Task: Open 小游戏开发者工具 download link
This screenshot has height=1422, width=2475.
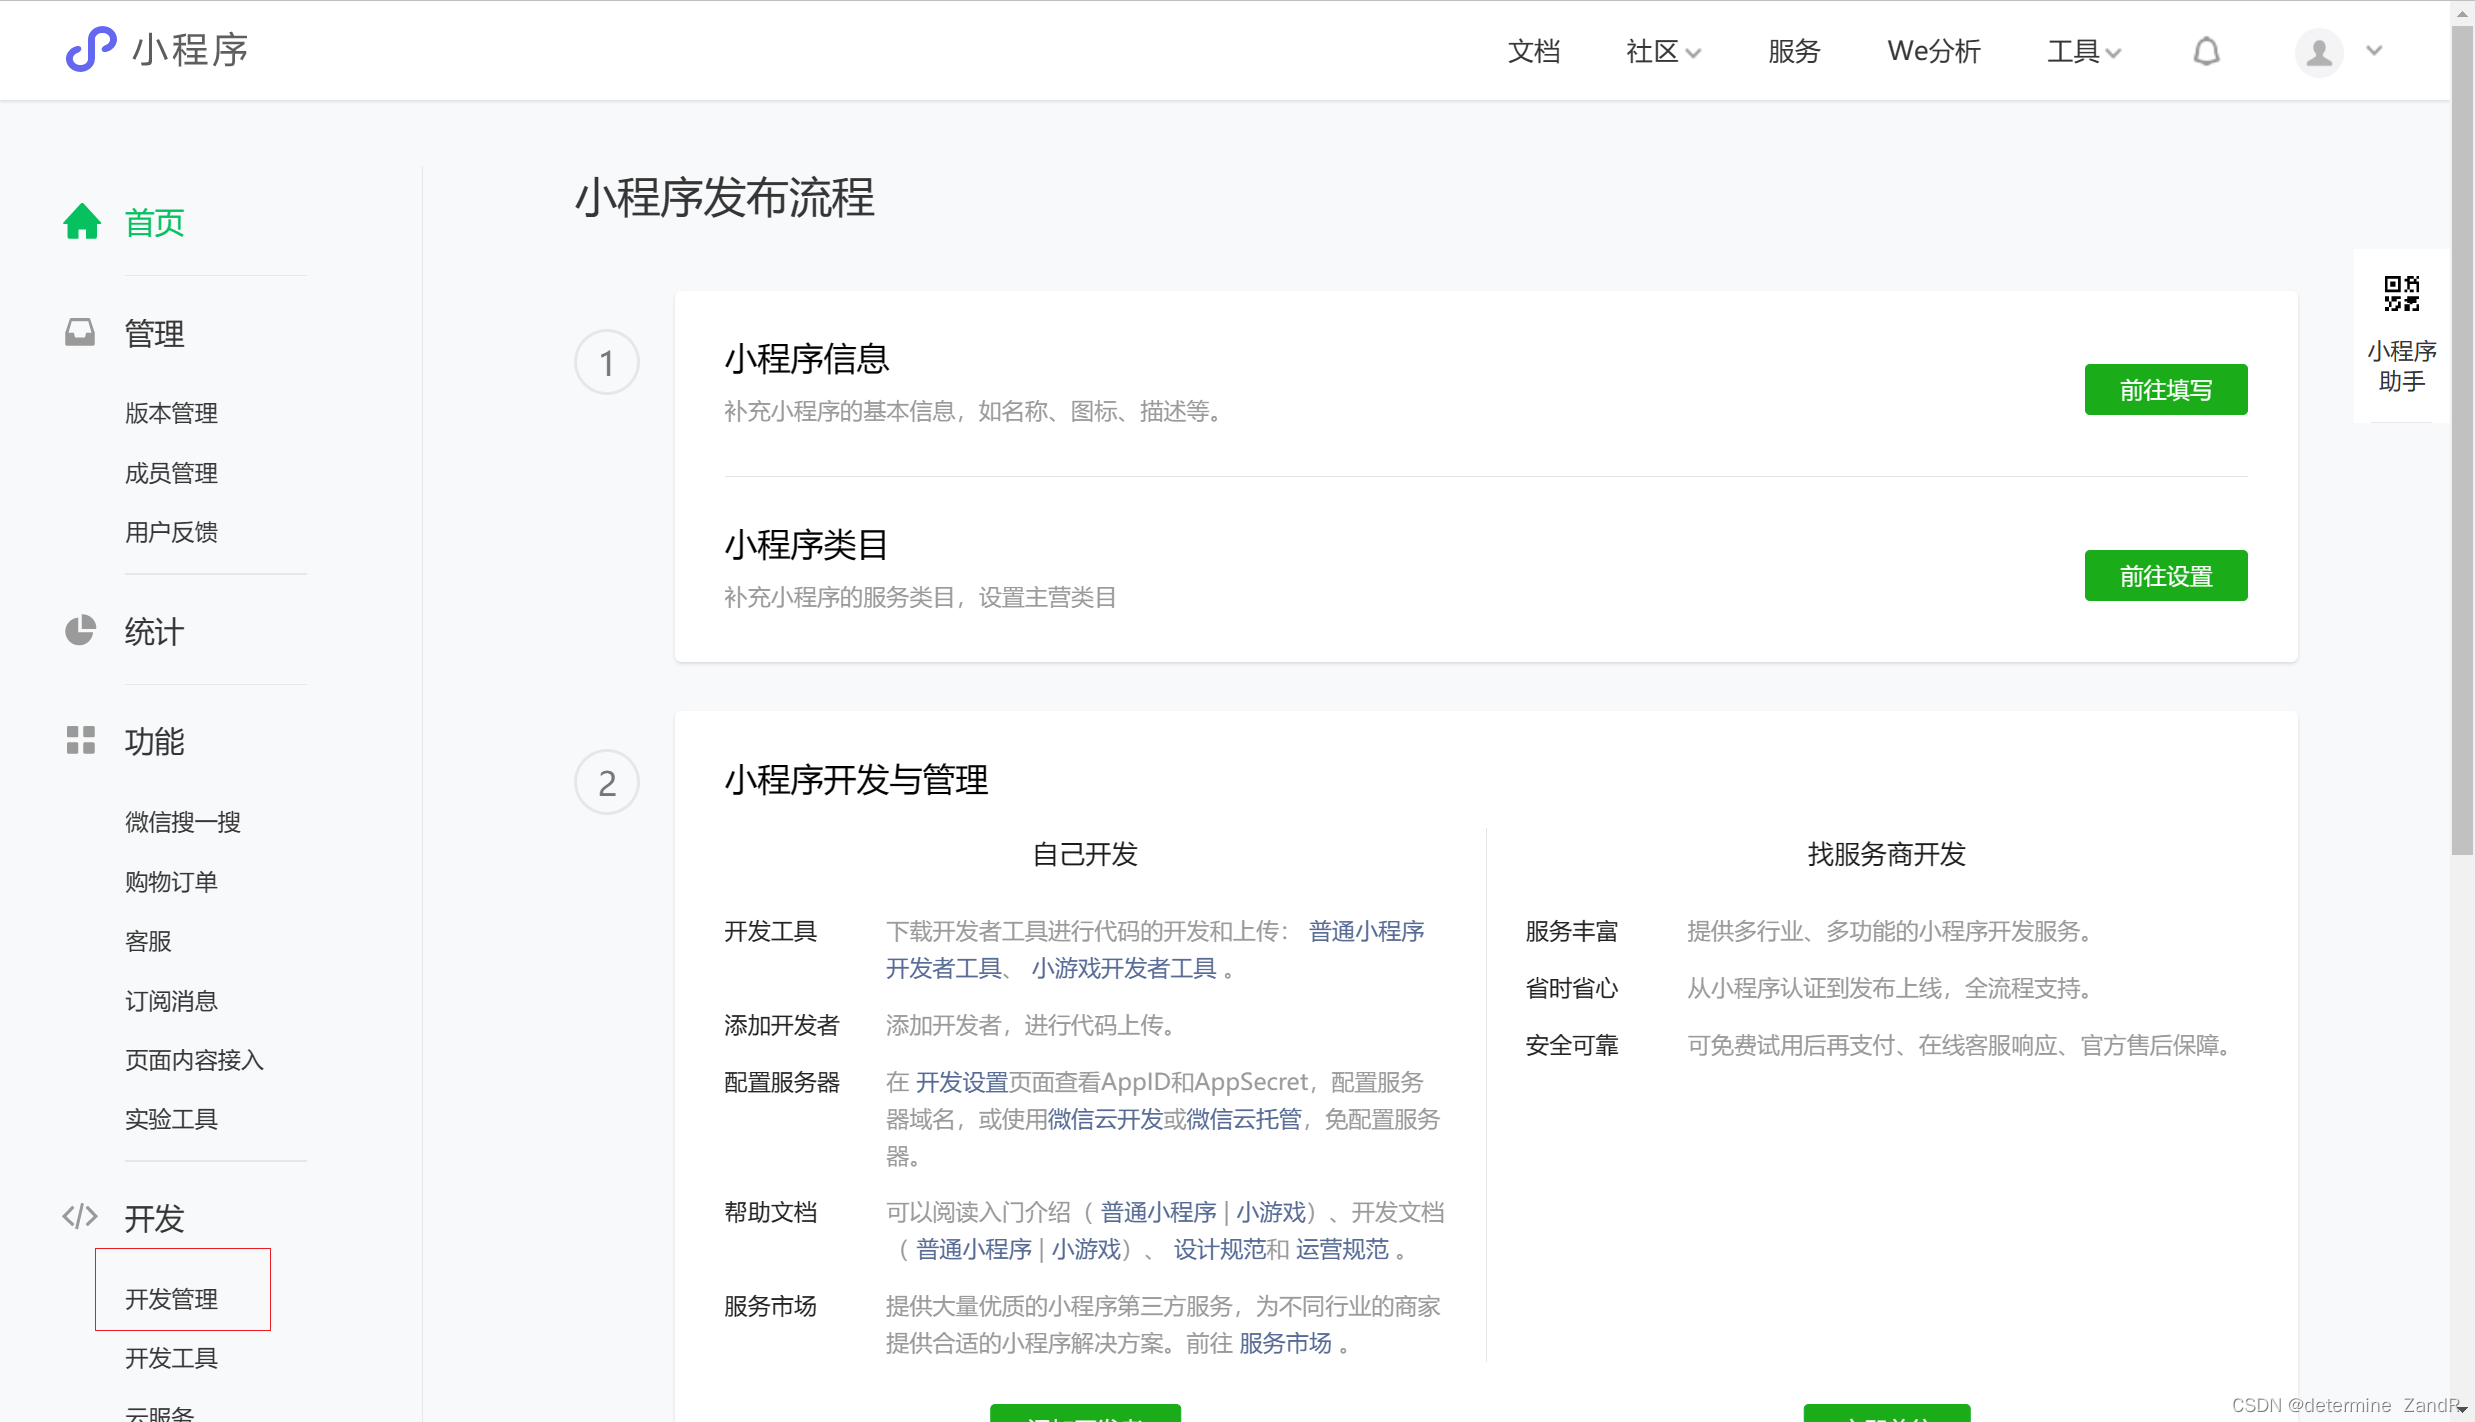Action: tap(1123, 968)
